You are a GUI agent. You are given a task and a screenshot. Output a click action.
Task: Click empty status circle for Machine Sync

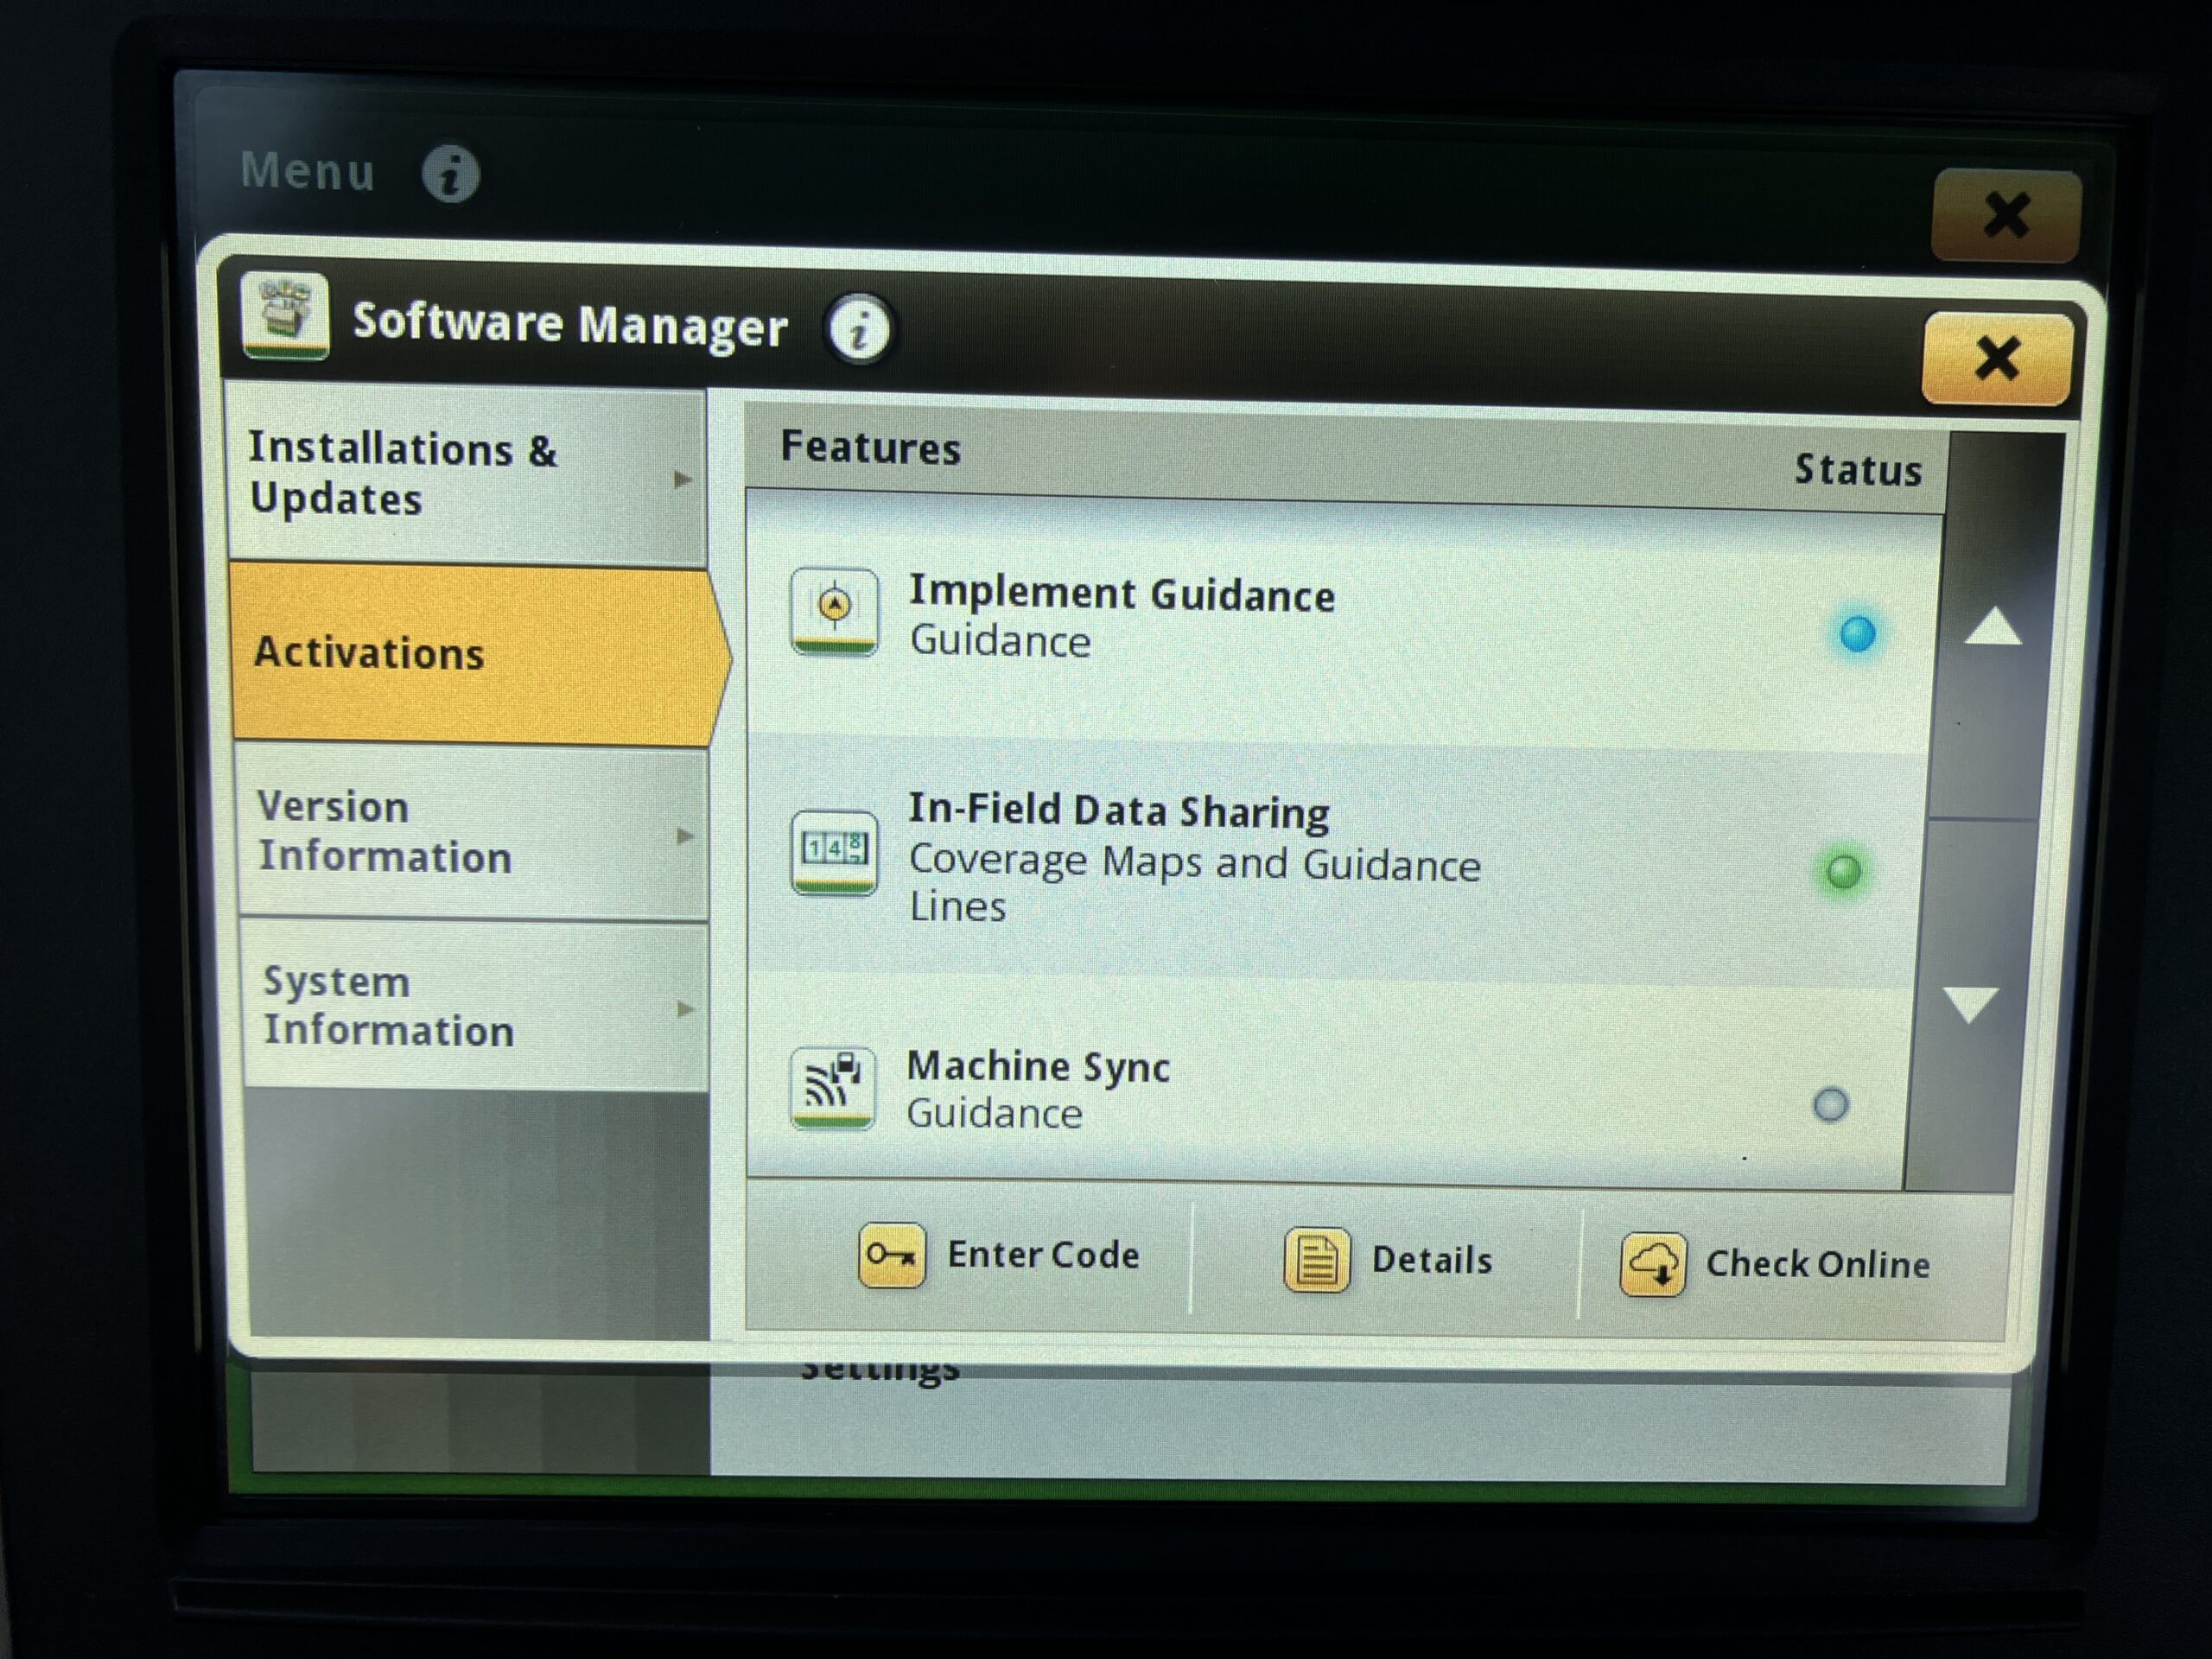[1830, 1105]
